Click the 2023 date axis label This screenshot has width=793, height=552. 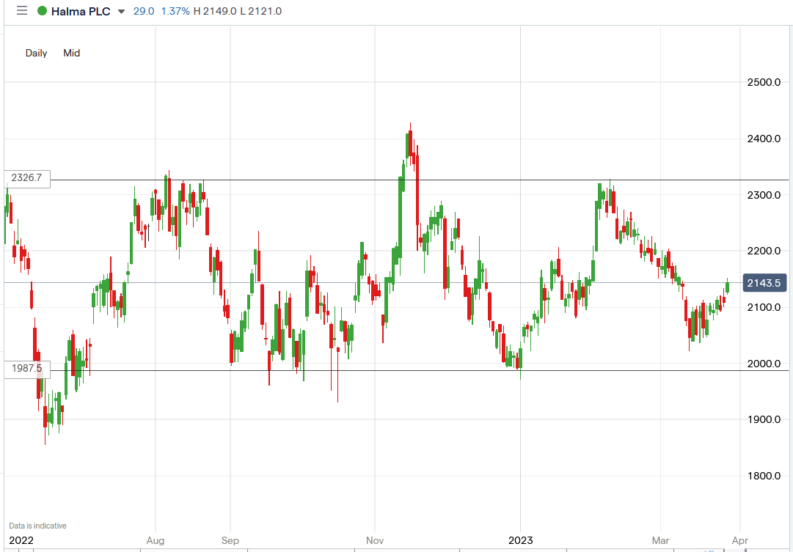click(520, 541)
